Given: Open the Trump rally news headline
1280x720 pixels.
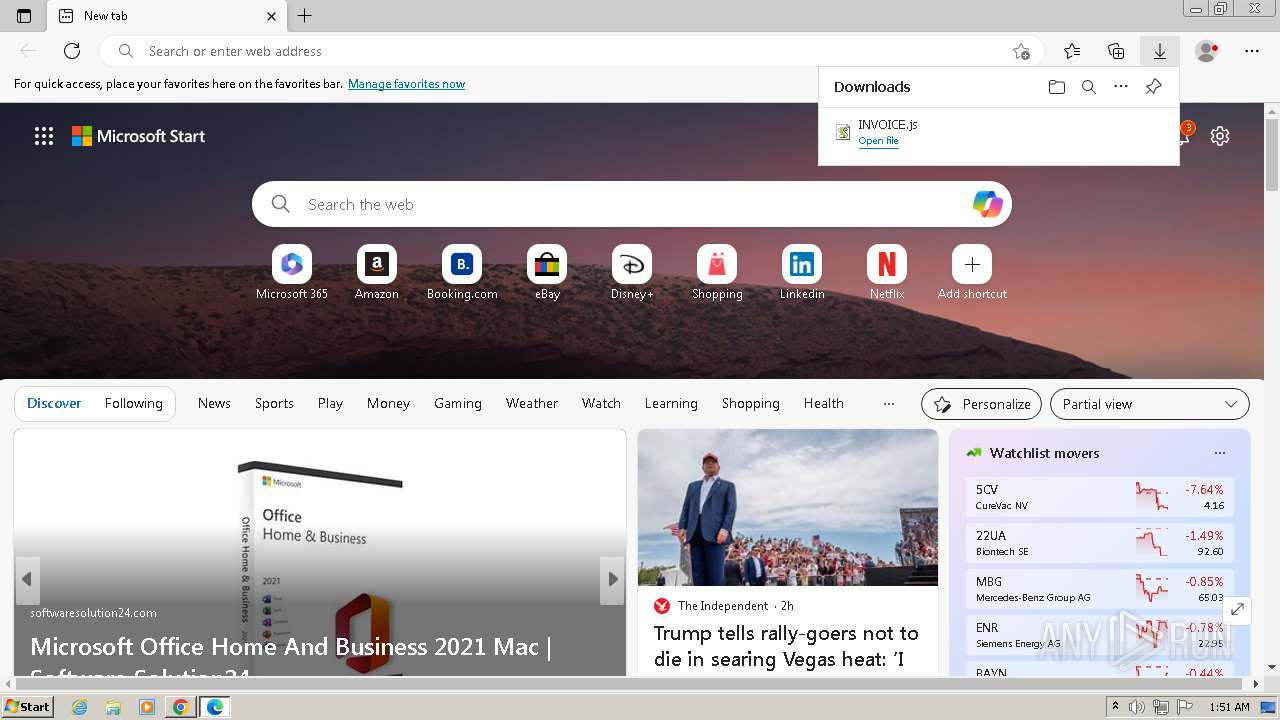Looking at the screenshot, I should [x=786, y=646].
